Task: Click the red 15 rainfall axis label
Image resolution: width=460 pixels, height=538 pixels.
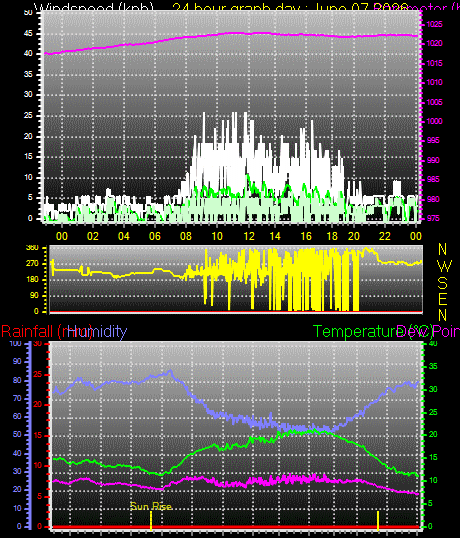Action: tap(37, 435)
